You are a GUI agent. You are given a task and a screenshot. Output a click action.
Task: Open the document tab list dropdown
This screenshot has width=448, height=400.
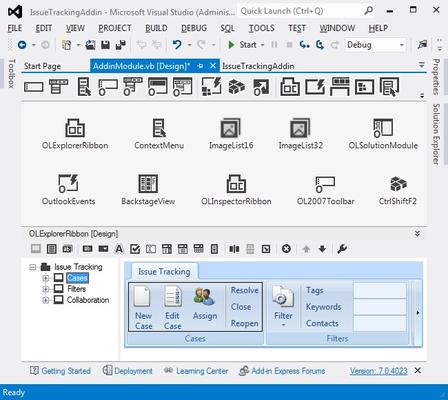point(422,64)
